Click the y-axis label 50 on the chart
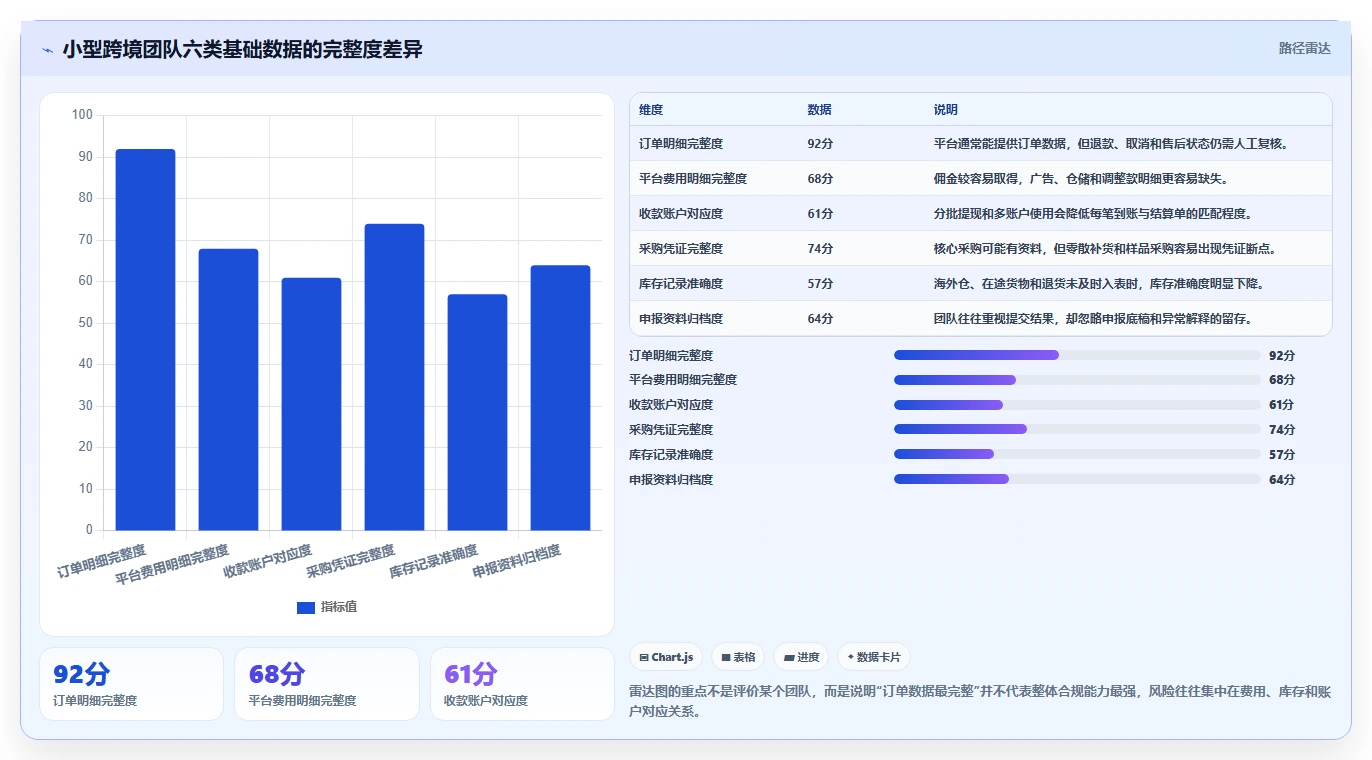Viewport: 1372px width, 760px height. coord(85,323)
